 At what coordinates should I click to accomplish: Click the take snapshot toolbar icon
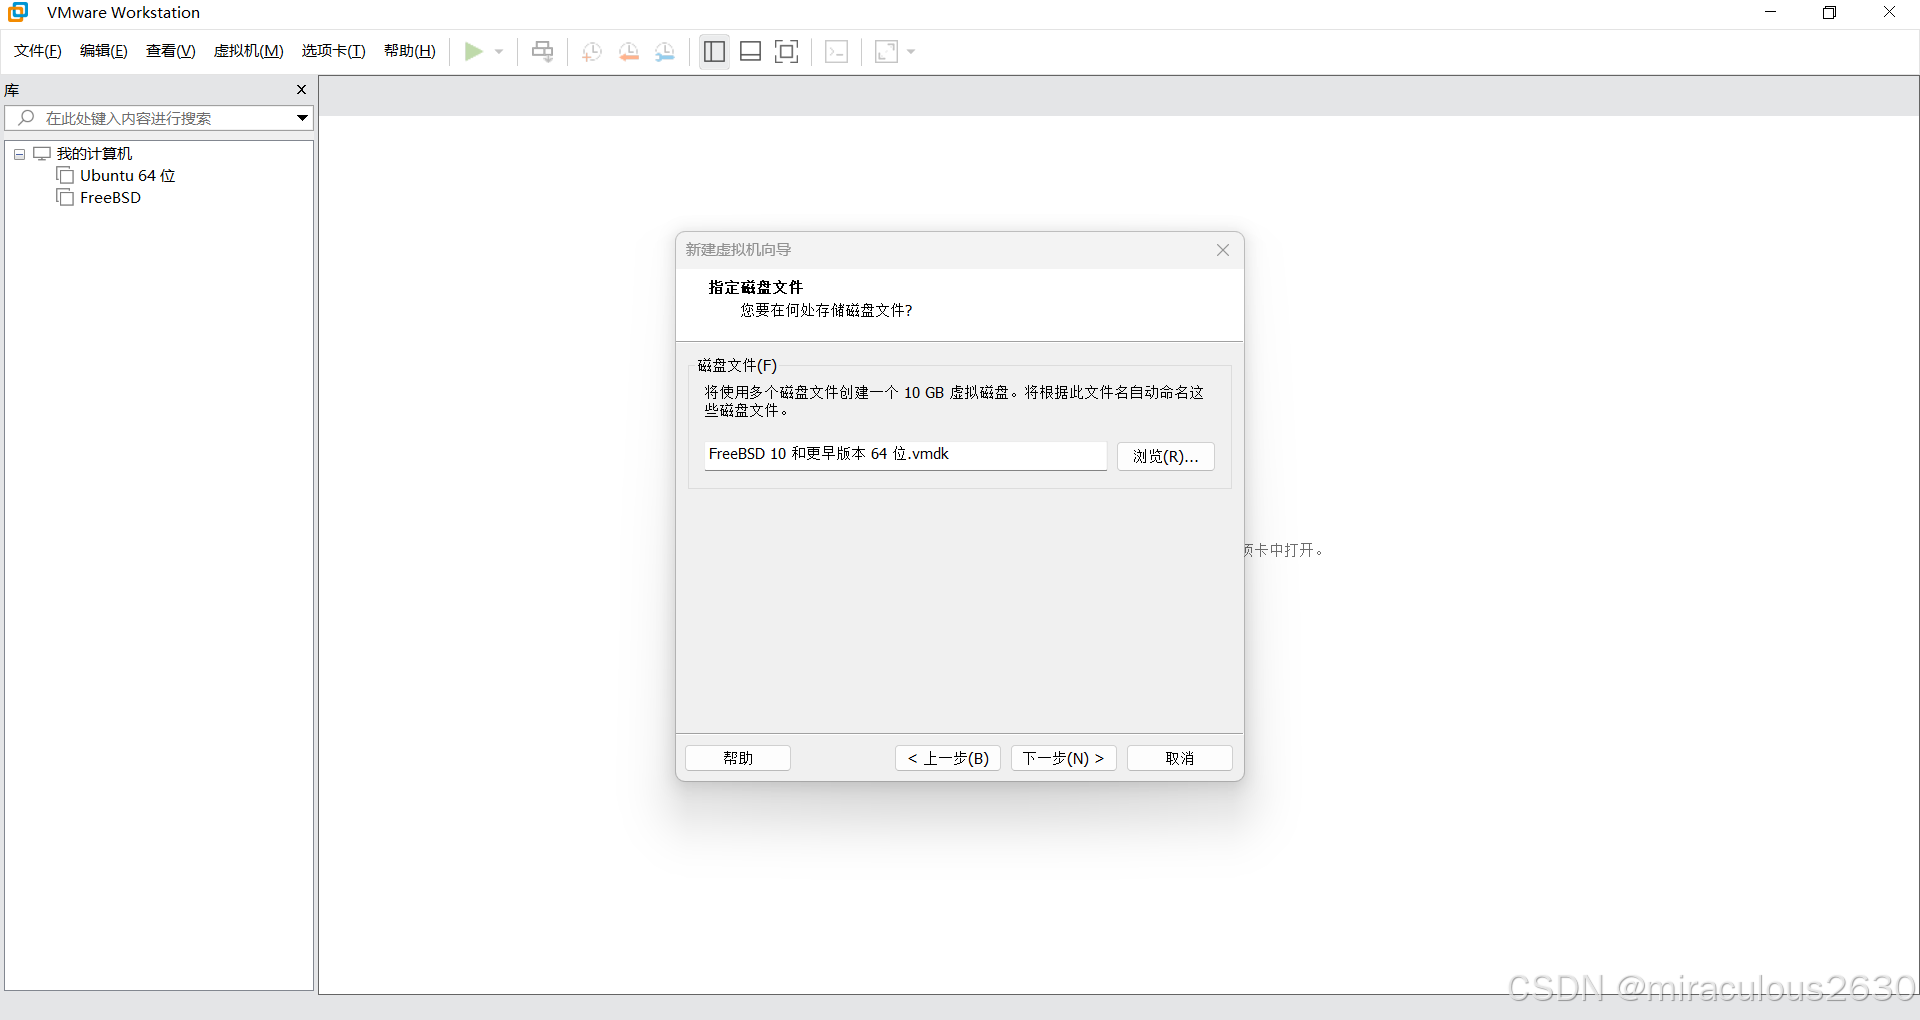click(x=592, y=51)
